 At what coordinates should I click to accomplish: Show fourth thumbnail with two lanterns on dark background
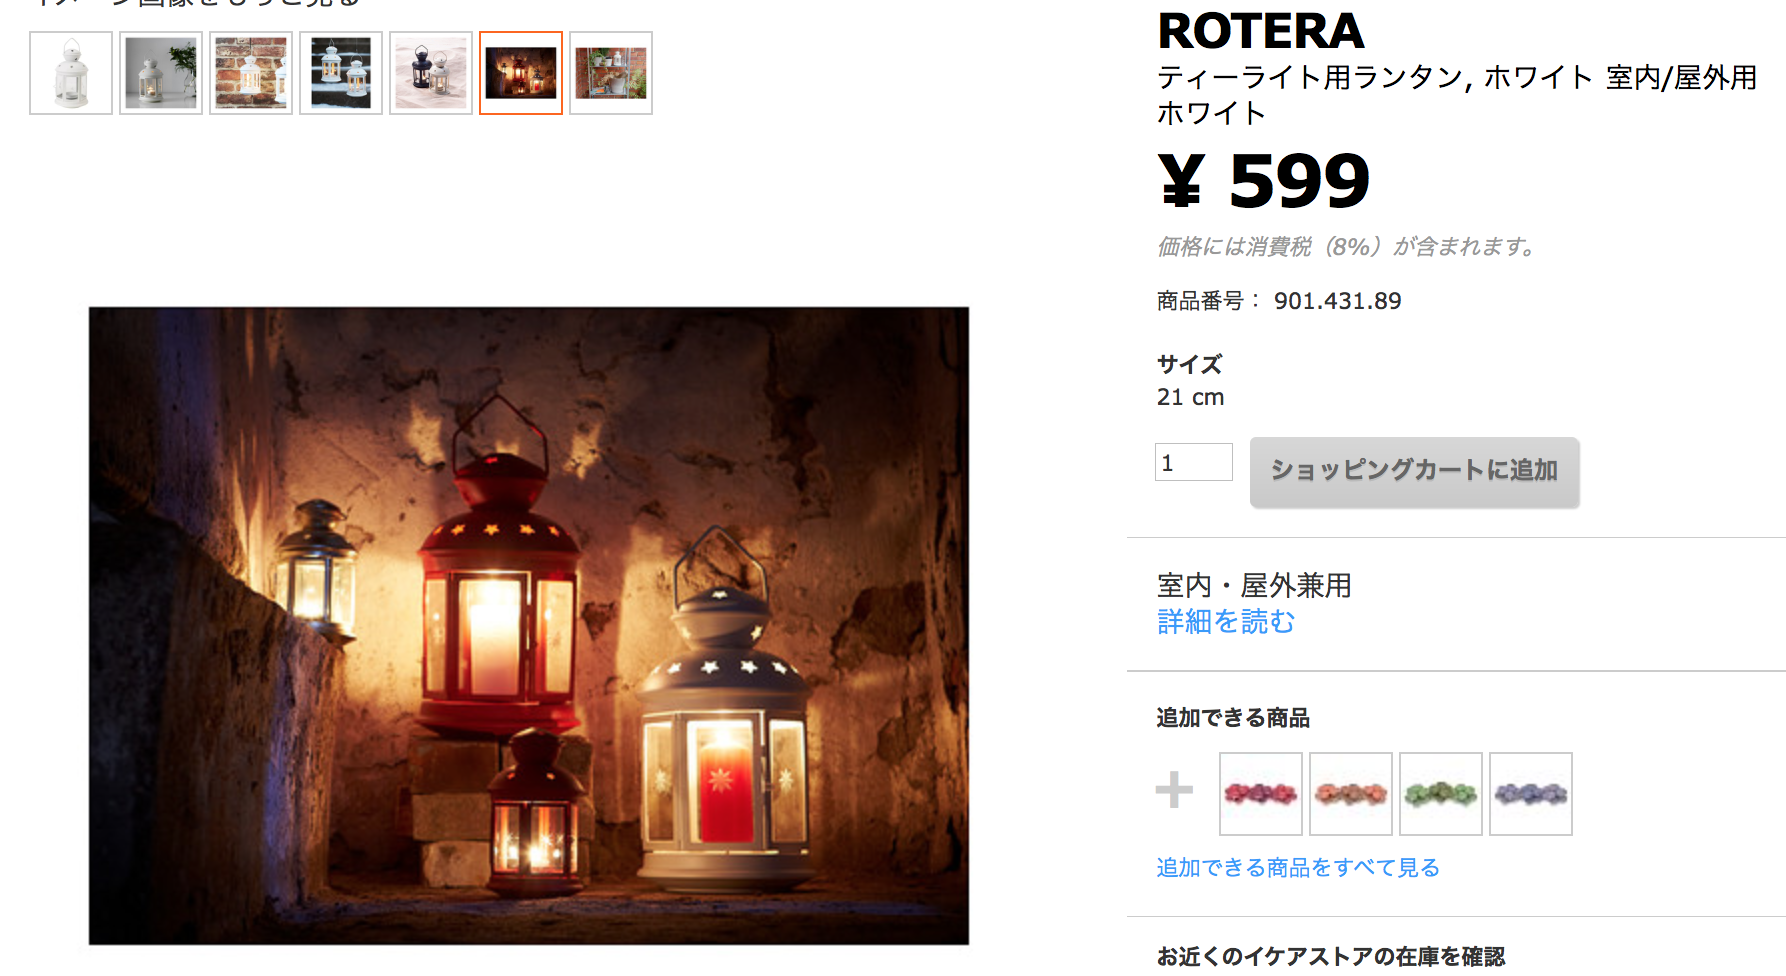pyautogui.click(x=341, y=73)
